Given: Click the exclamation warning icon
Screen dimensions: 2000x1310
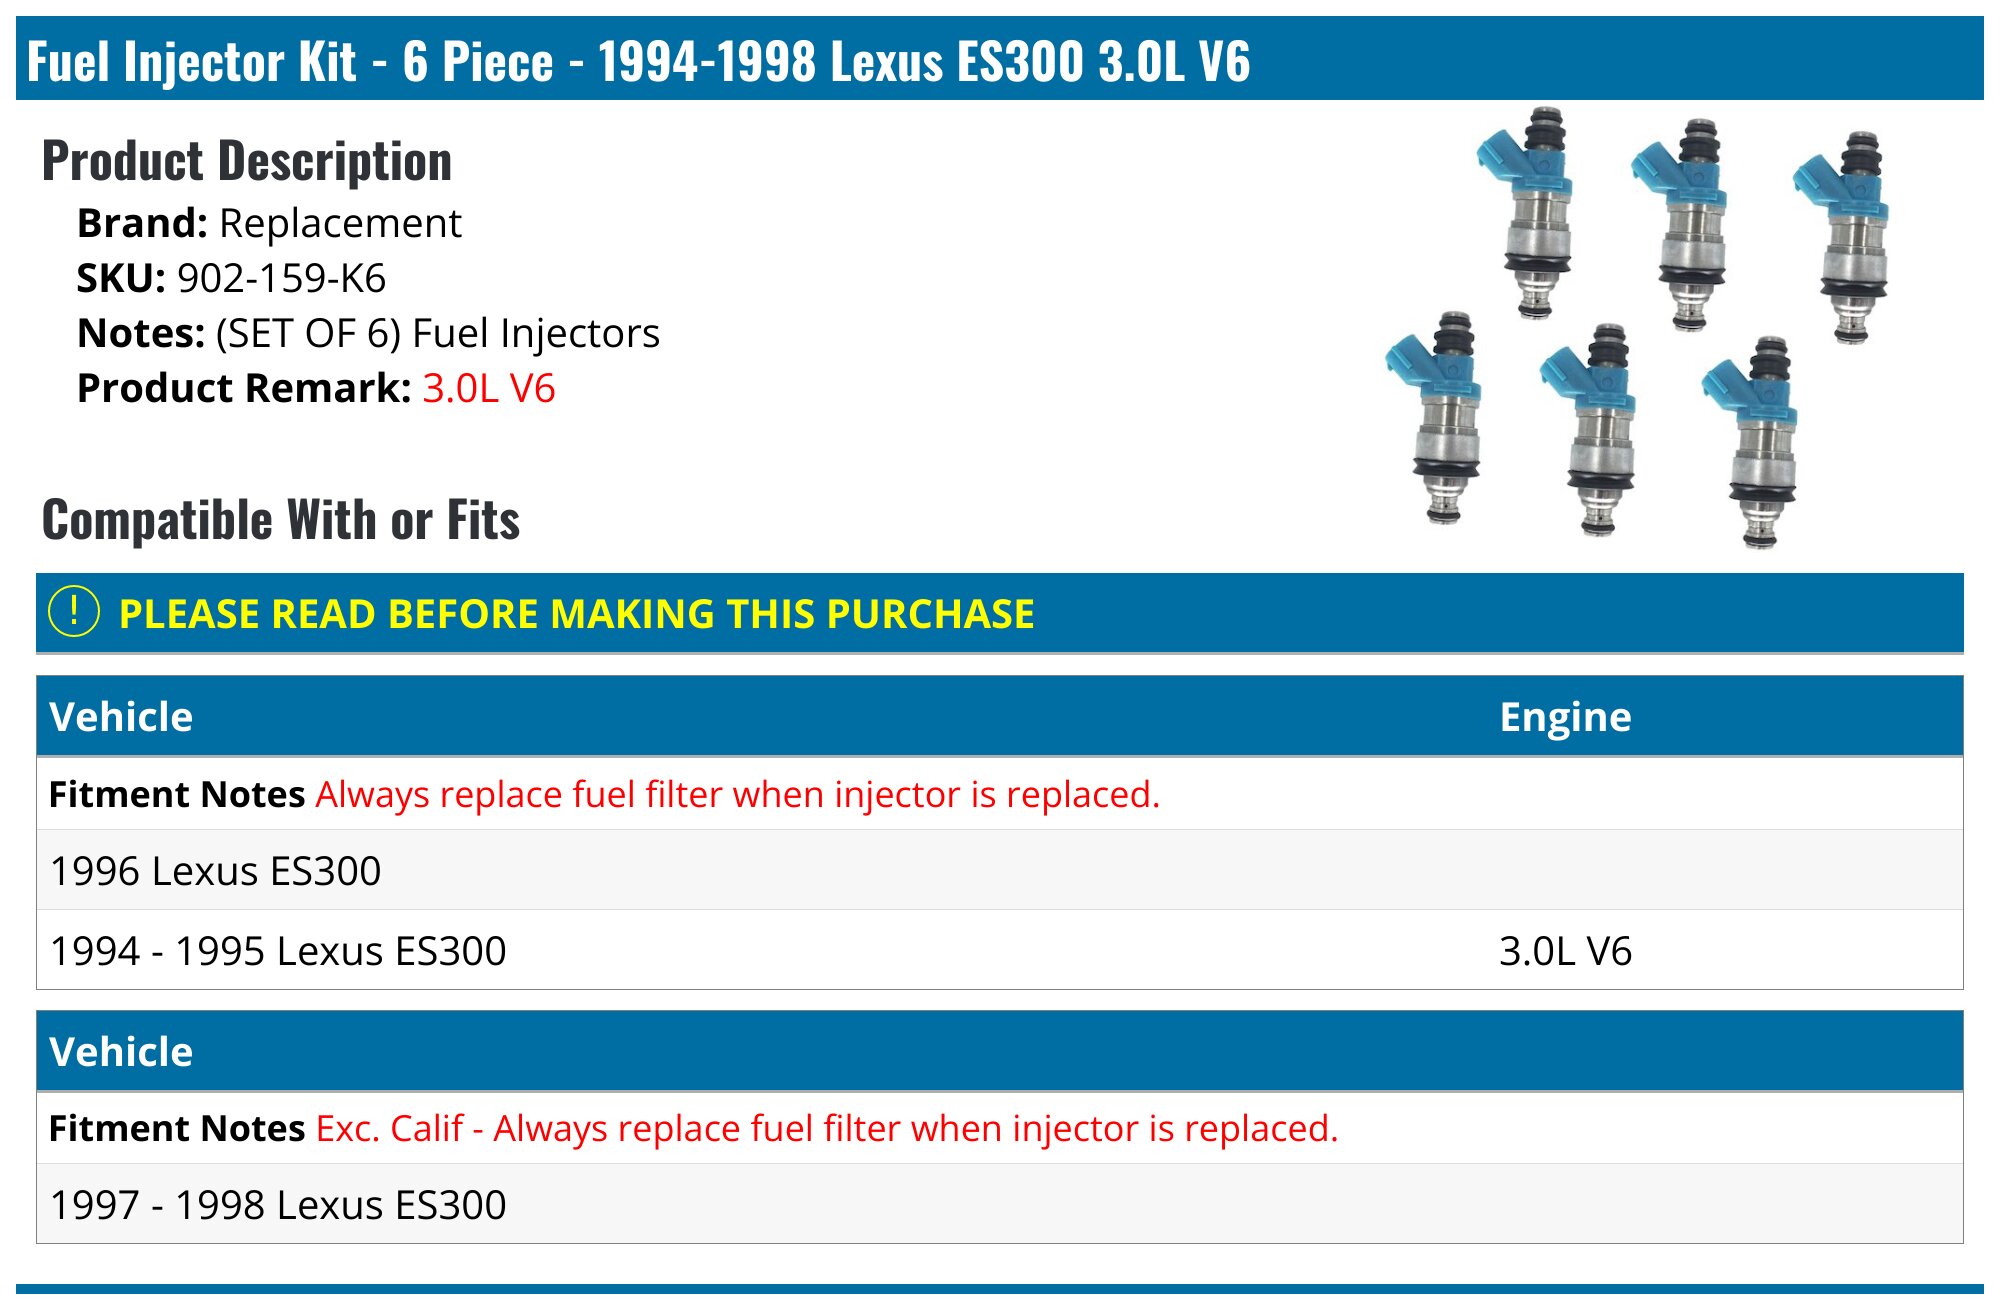Looking at the screenshot, I should (x=74, y=612).
